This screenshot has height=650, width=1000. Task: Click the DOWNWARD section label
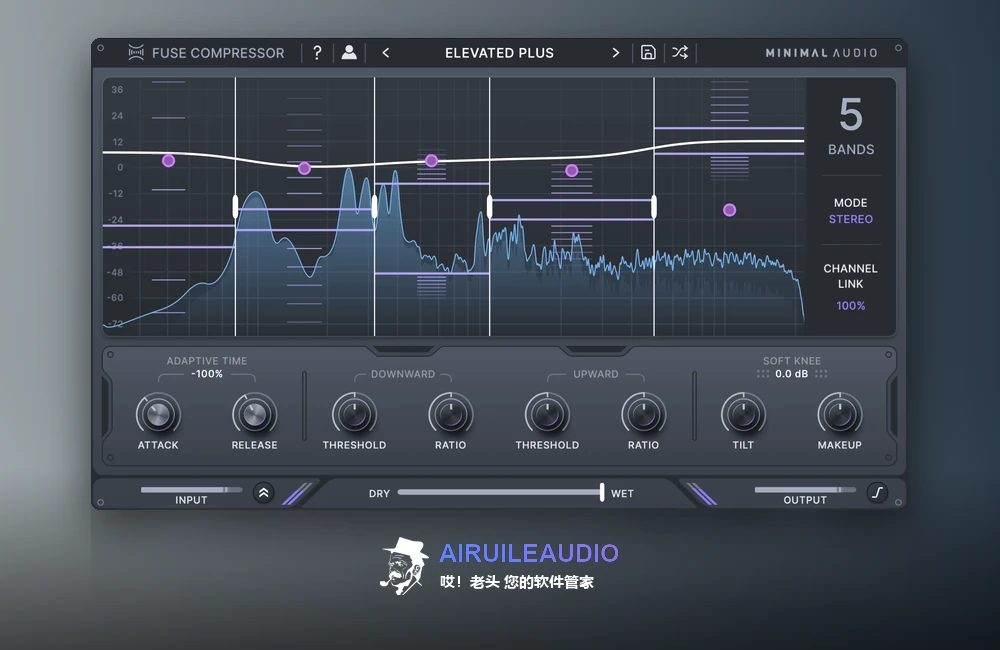click(x=403, y=374)
